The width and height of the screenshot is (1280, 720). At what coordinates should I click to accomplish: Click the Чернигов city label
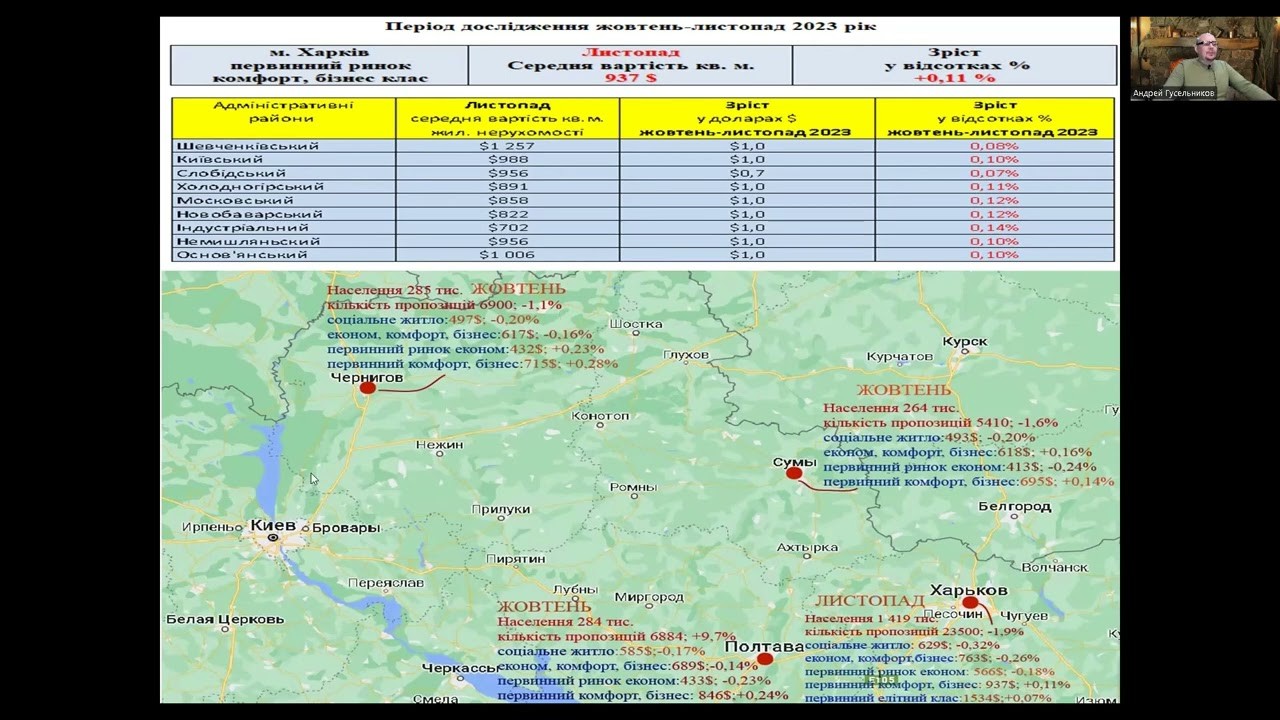pos(367,378)
